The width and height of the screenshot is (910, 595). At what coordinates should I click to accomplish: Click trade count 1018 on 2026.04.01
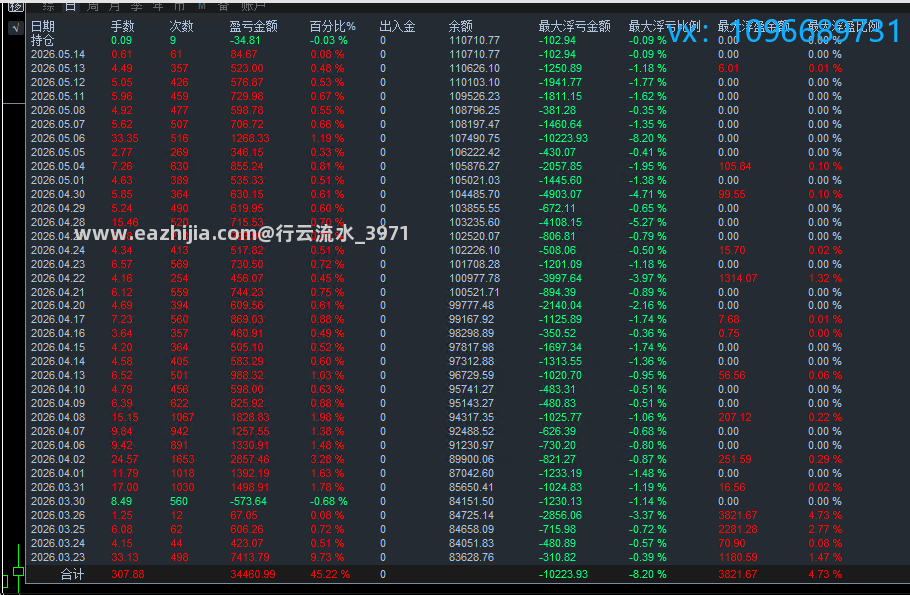pyautogui.click(x=182, y=473)
